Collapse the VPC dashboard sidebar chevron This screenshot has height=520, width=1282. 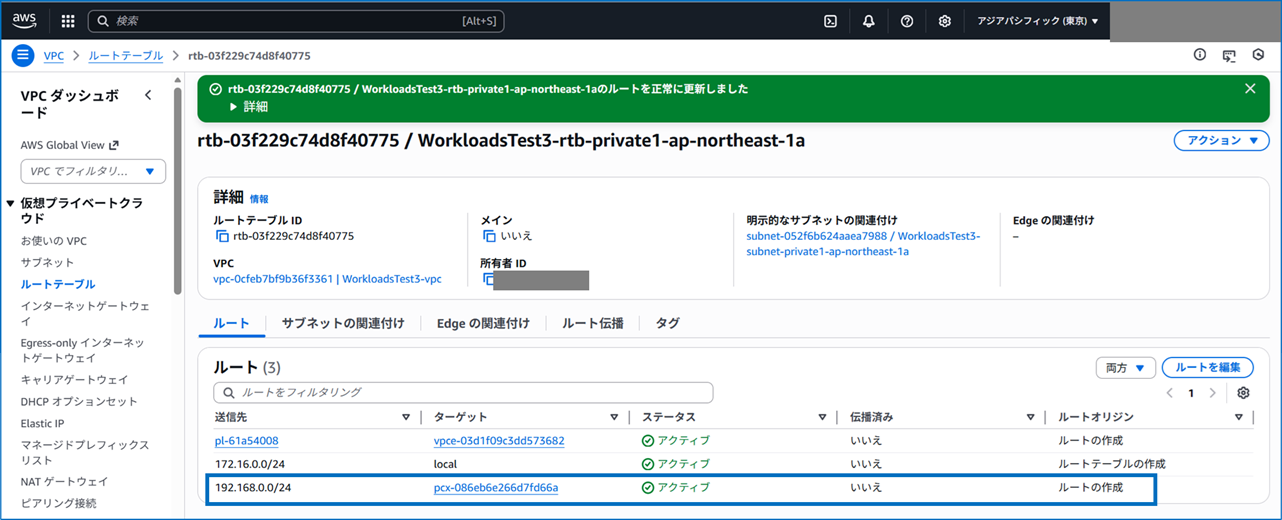pos(148,96)
